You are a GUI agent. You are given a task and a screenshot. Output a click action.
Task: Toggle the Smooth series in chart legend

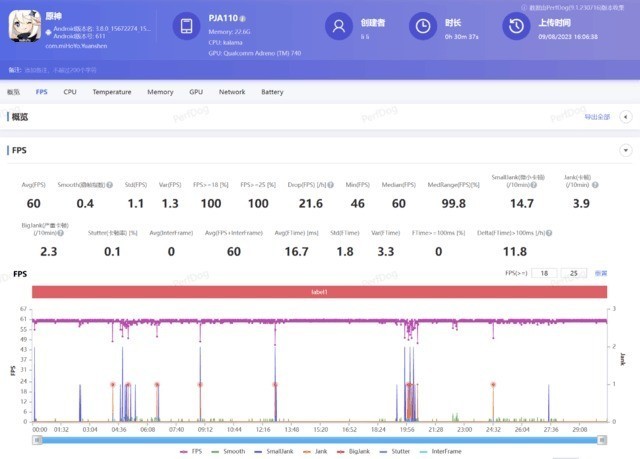pyautogui.click(x=228, y=452)
